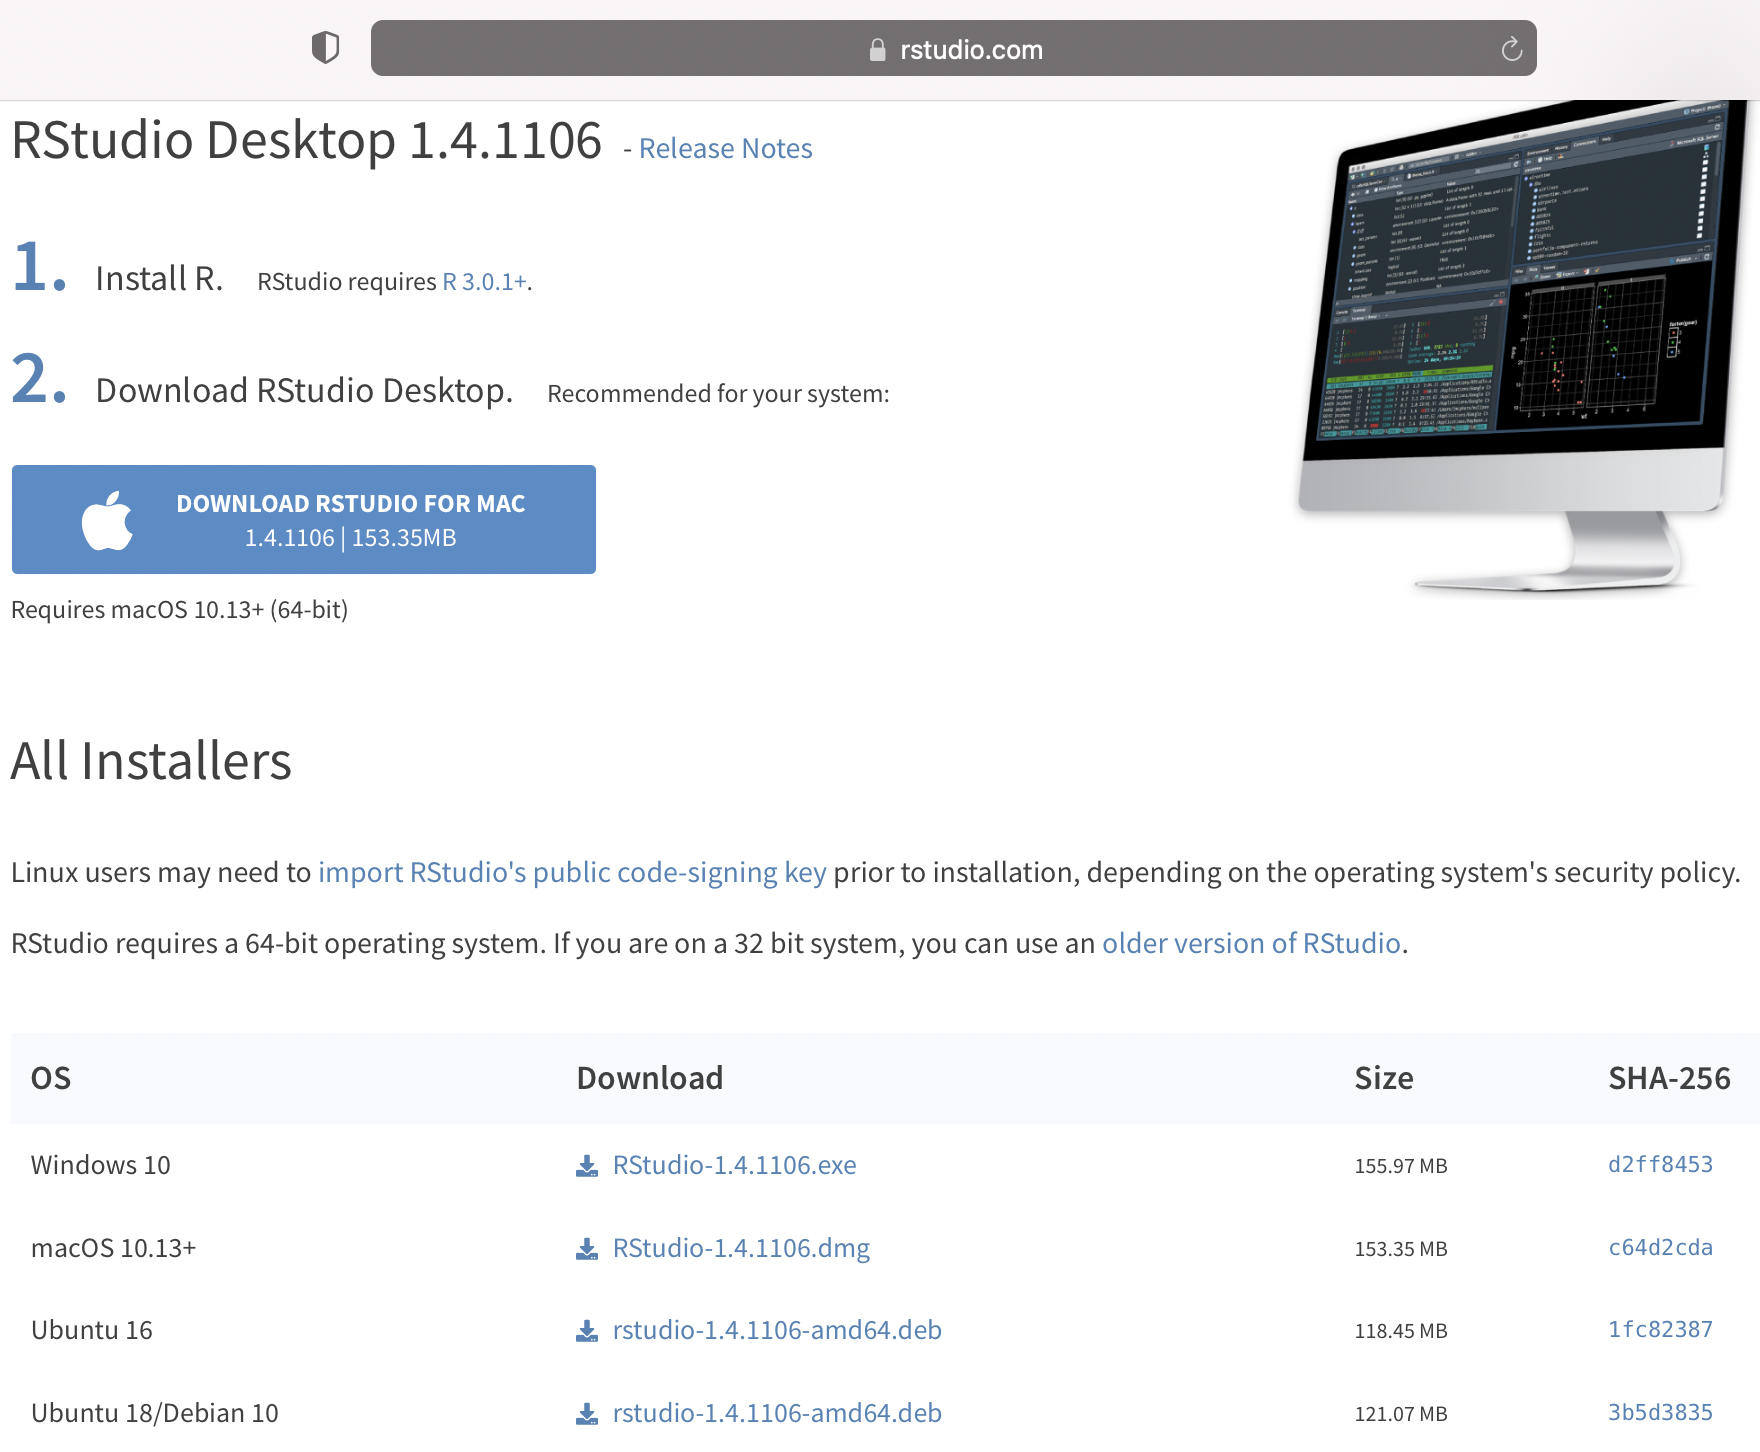Open SHA-256 hash c64d2cda
Image resolution: width=1760 pixels, height=1452 pixels.
tap(1660, 1248)
